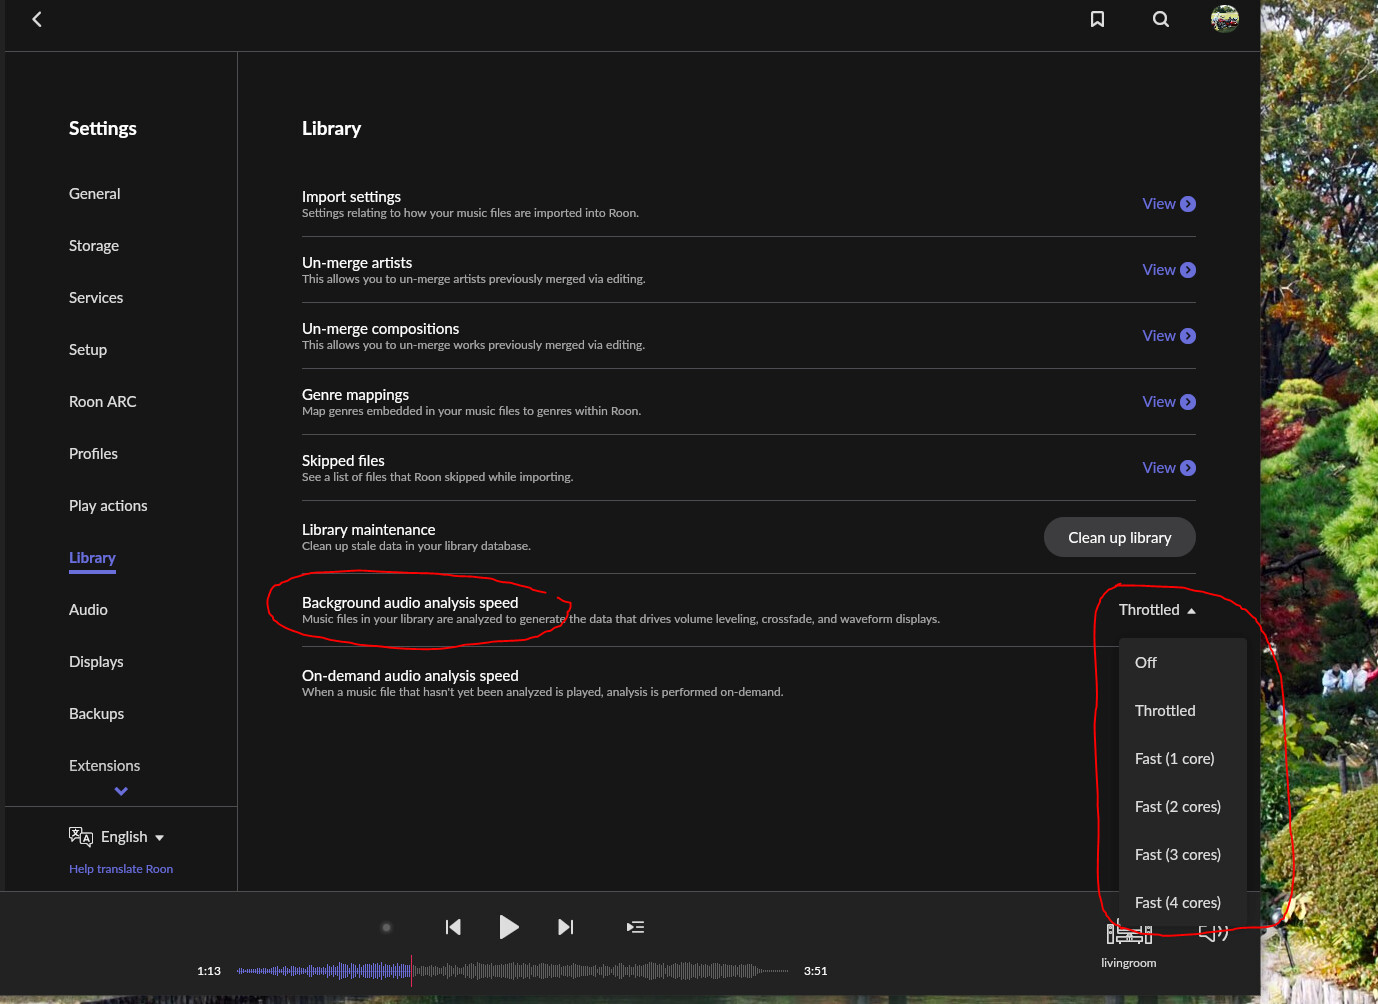Open the play queue icon
1378x1004 pixels.
coord(635,927)
